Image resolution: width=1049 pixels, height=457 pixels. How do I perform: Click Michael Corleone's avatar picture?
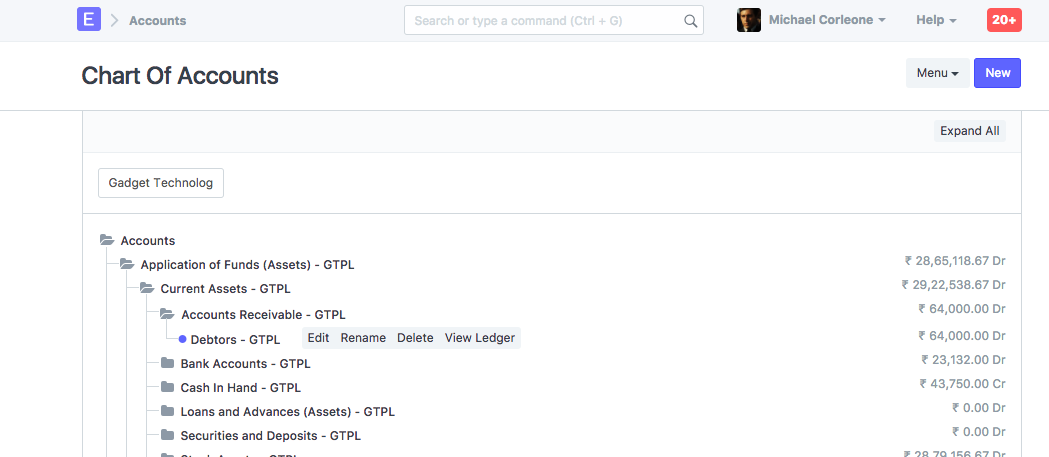coord(749,20)
